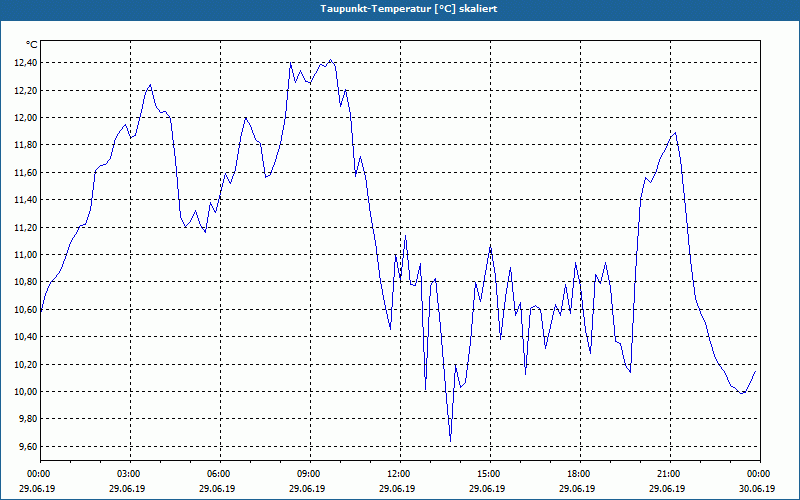Select the 18:00 time label
The height and width of the screenshot is (500, 800).
[x=577, y=474]
